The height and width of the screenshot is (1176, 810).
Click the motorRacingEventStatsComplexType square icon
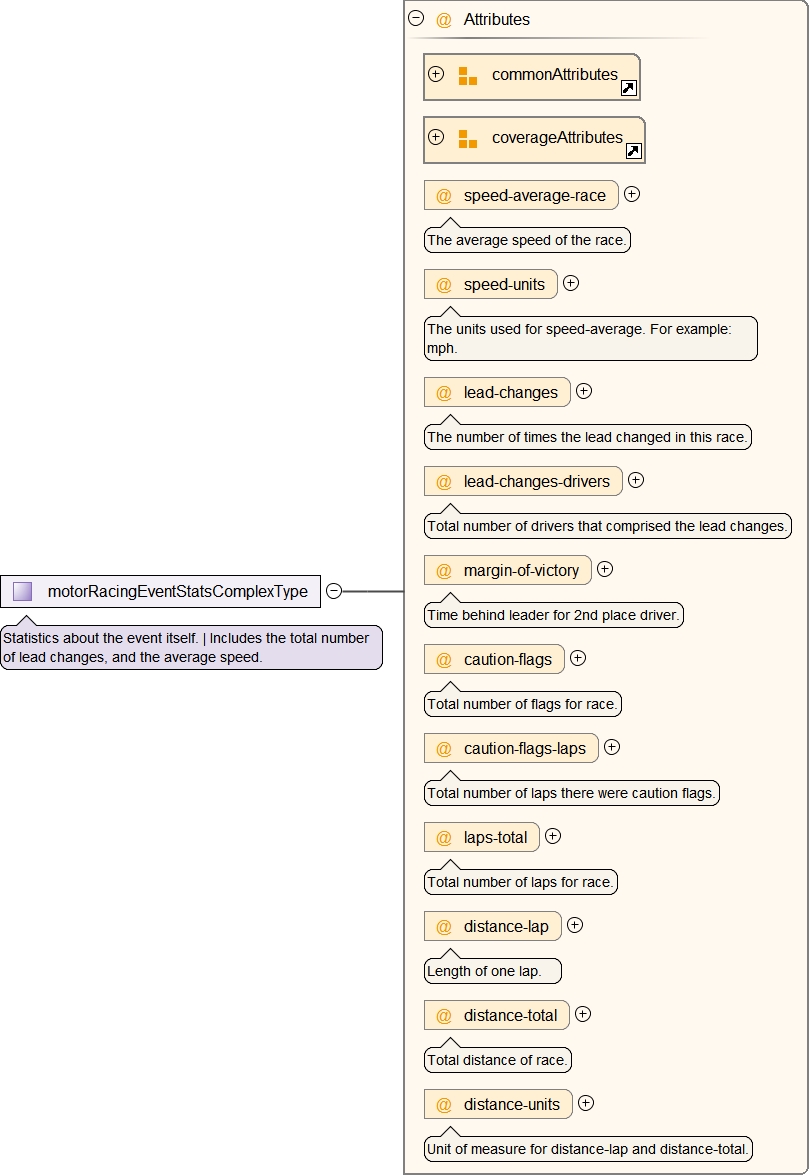tap(23, 591)
